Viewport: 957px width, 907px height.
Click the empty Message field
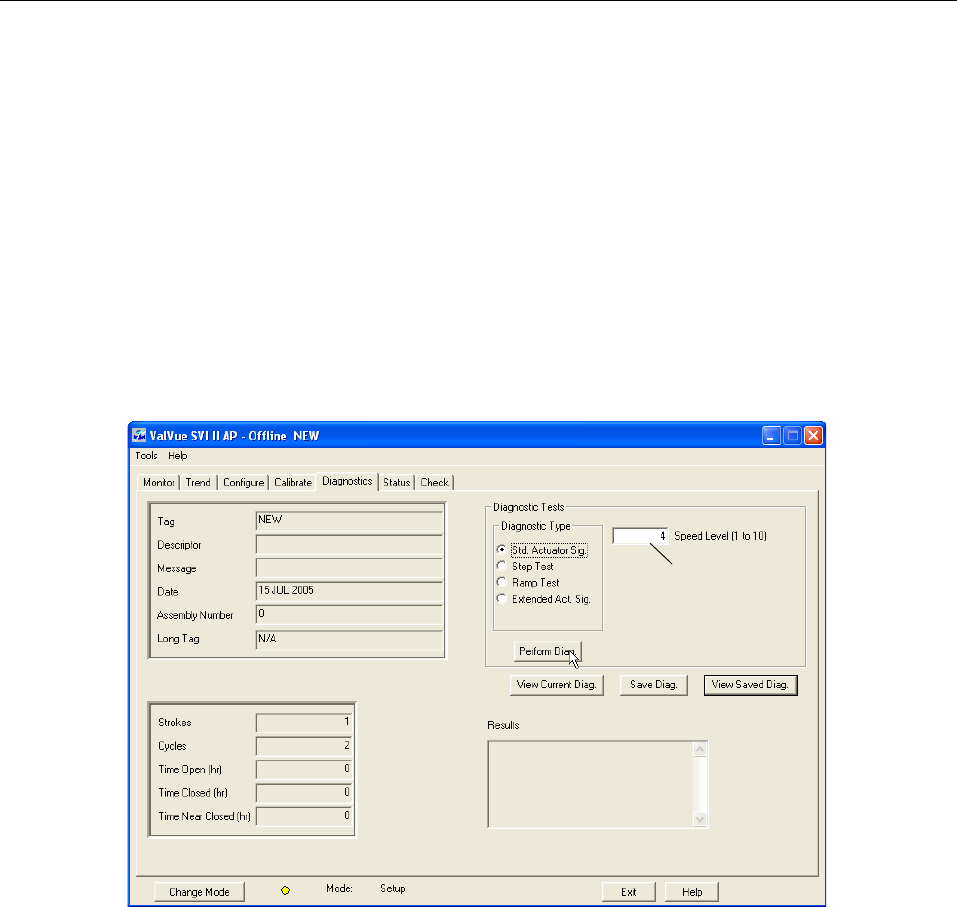click(x=349, y=568)
